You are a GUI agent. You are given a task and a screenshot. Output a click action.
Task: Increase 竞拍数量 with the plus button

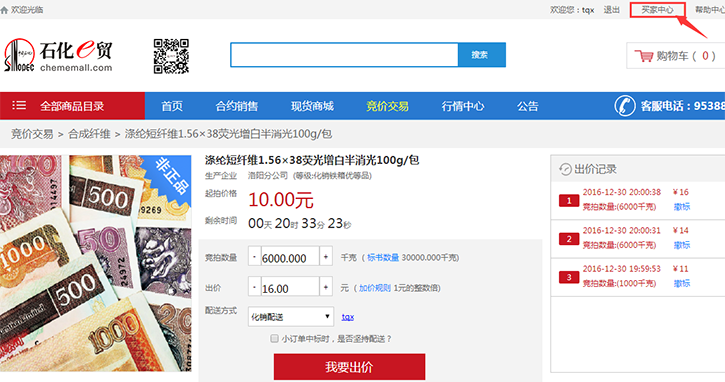pyautogui.click(x=326, y=257)
